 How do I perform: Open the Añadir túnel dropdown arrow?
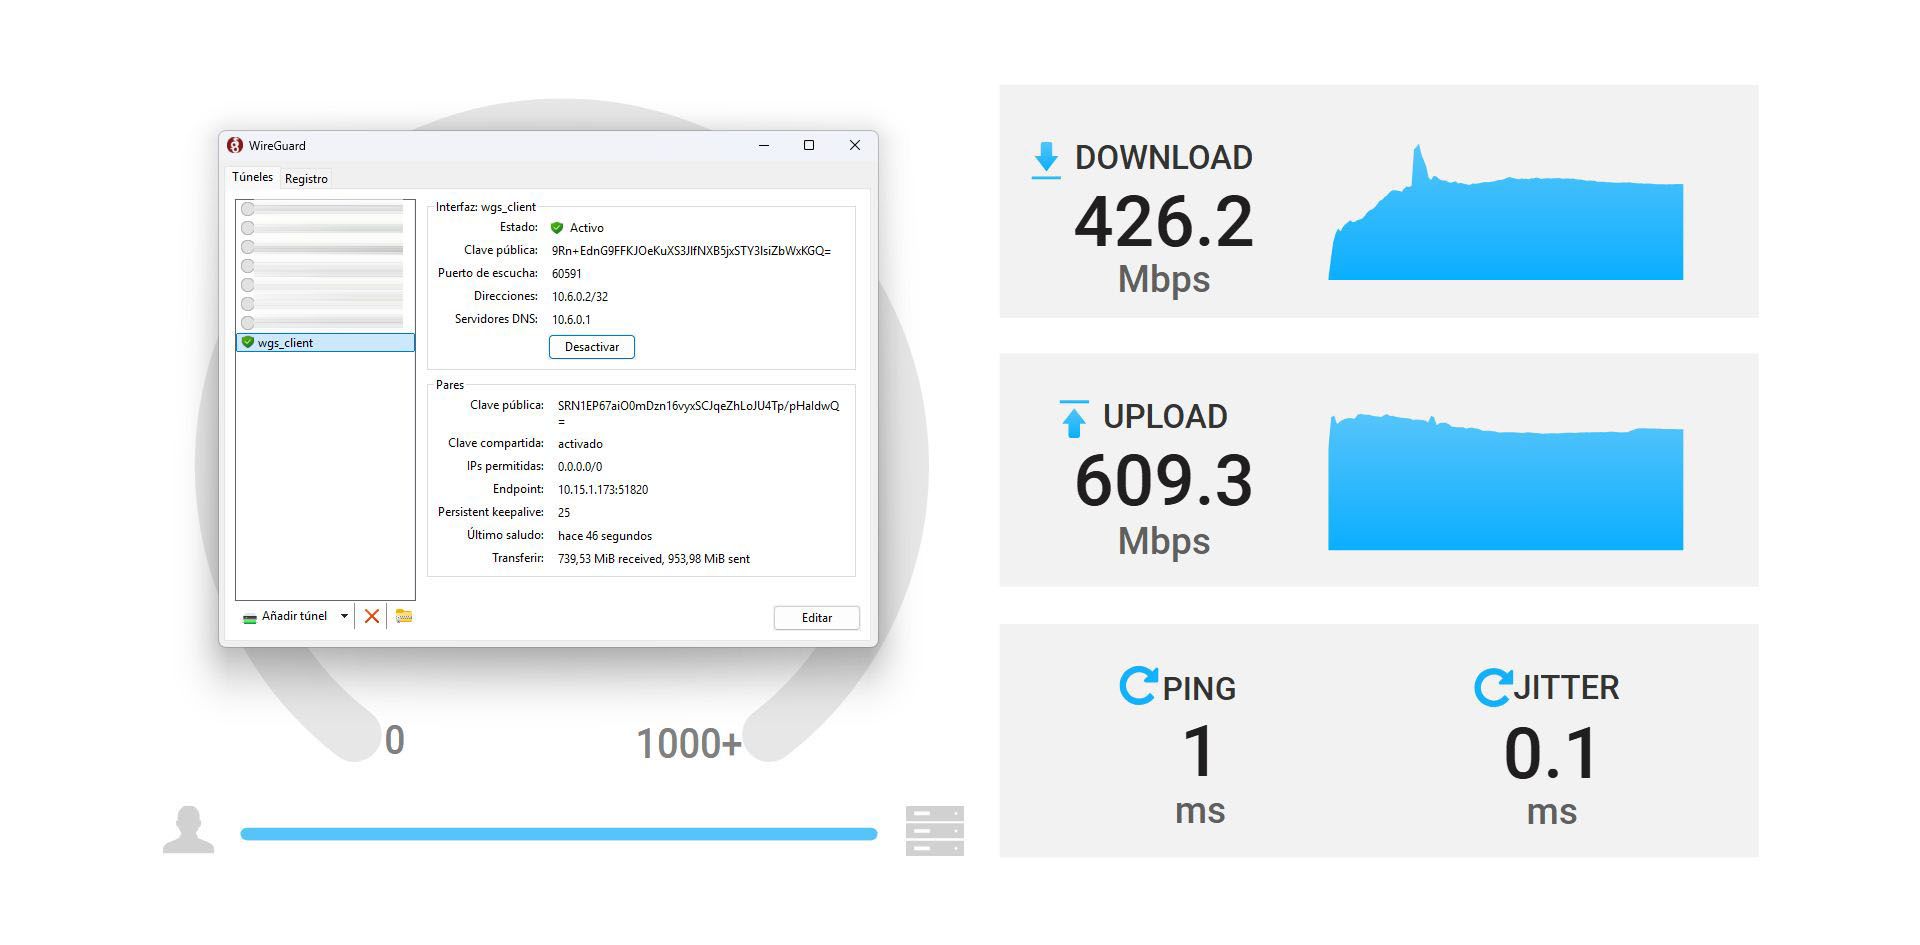pyautogui.click(x=344, y=616)
